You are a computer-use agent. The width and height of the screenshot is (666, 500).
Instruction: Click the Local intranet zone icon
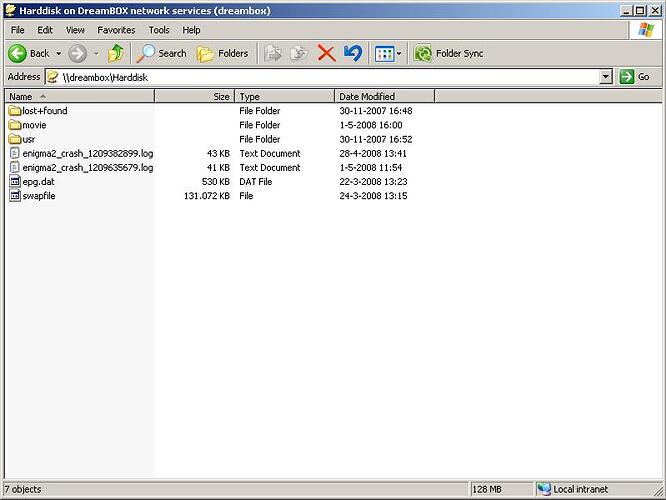[x=544, y=489]
